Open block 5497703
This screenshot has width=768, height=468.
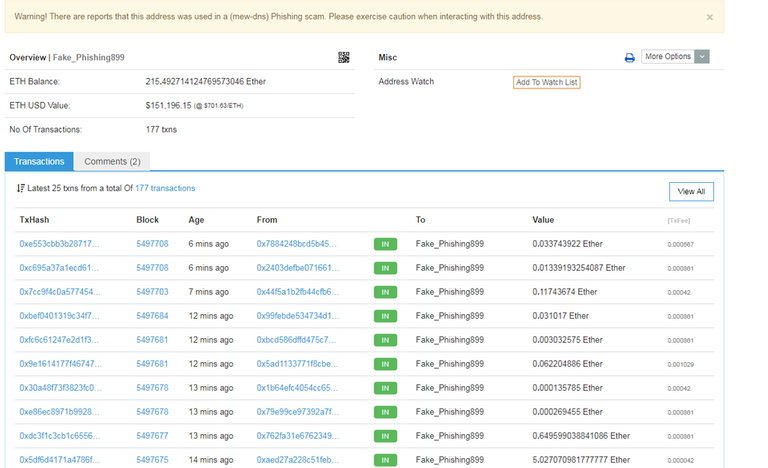tap(152, 292)
